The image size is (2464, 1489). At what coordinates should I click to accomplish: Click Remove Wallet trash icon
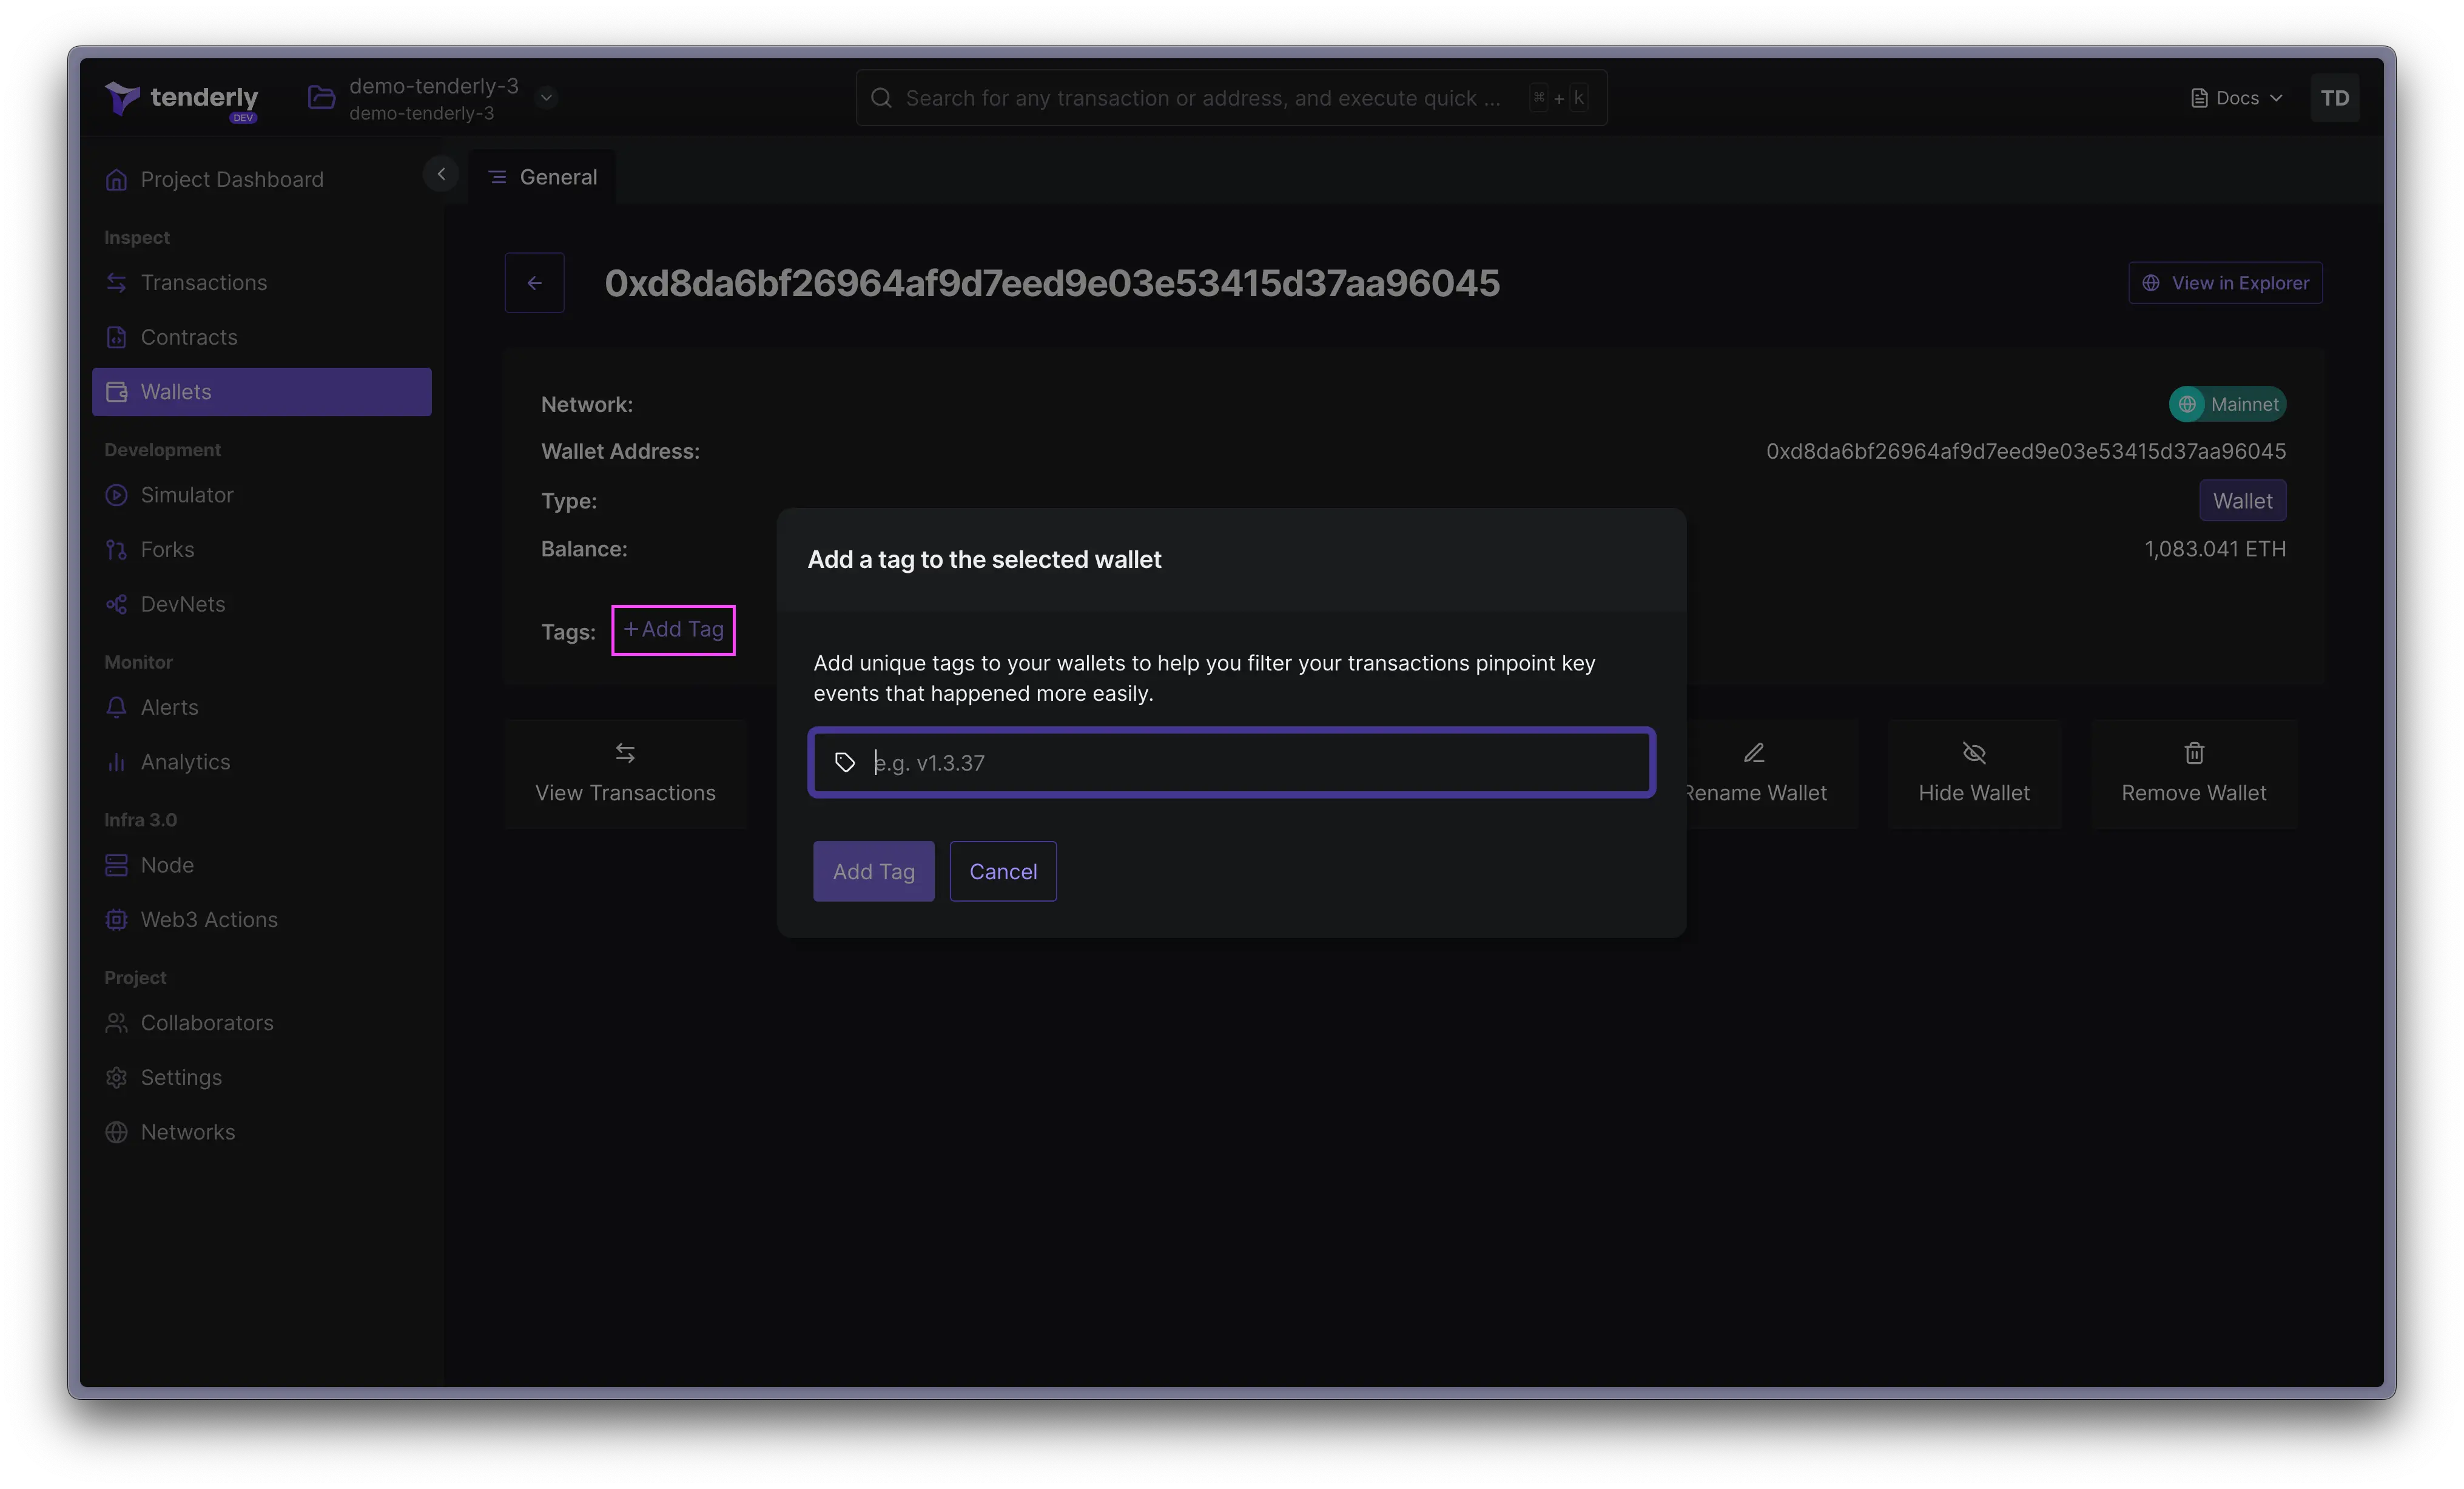[2194, 753]
